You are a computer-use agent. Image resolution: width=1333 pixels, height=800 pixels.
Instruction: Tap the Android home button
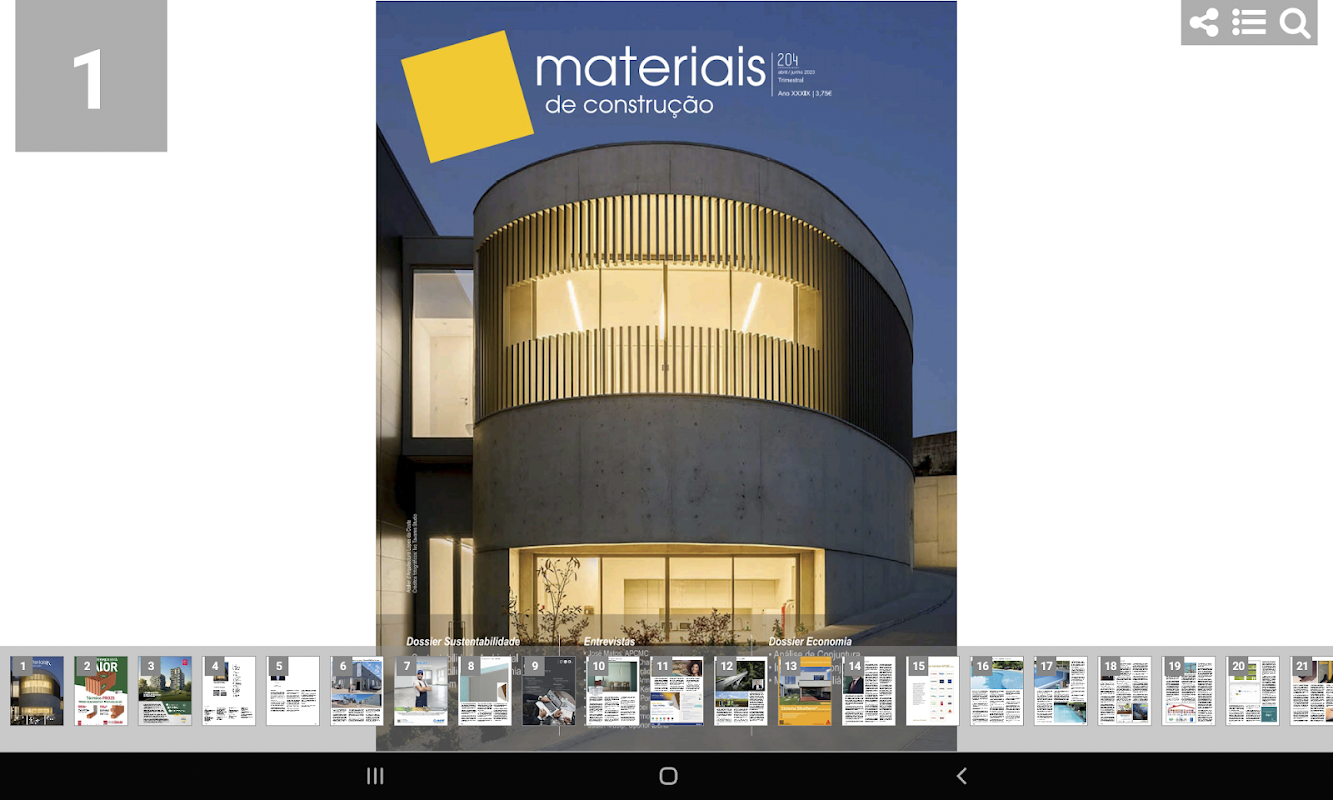click(x=669, y=776)
